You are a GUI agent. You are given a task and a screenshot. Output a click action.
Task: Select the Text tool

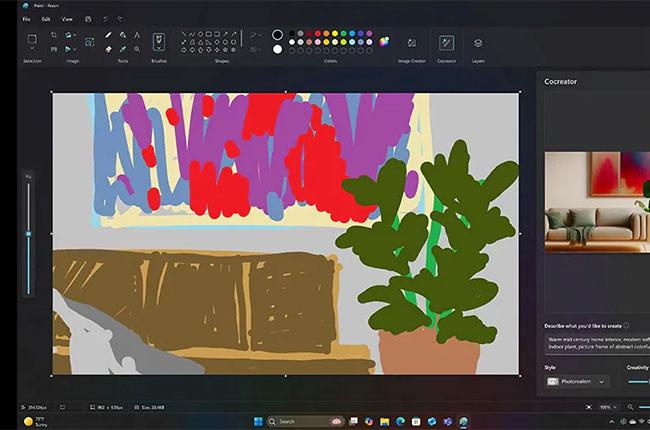[137, 35]
